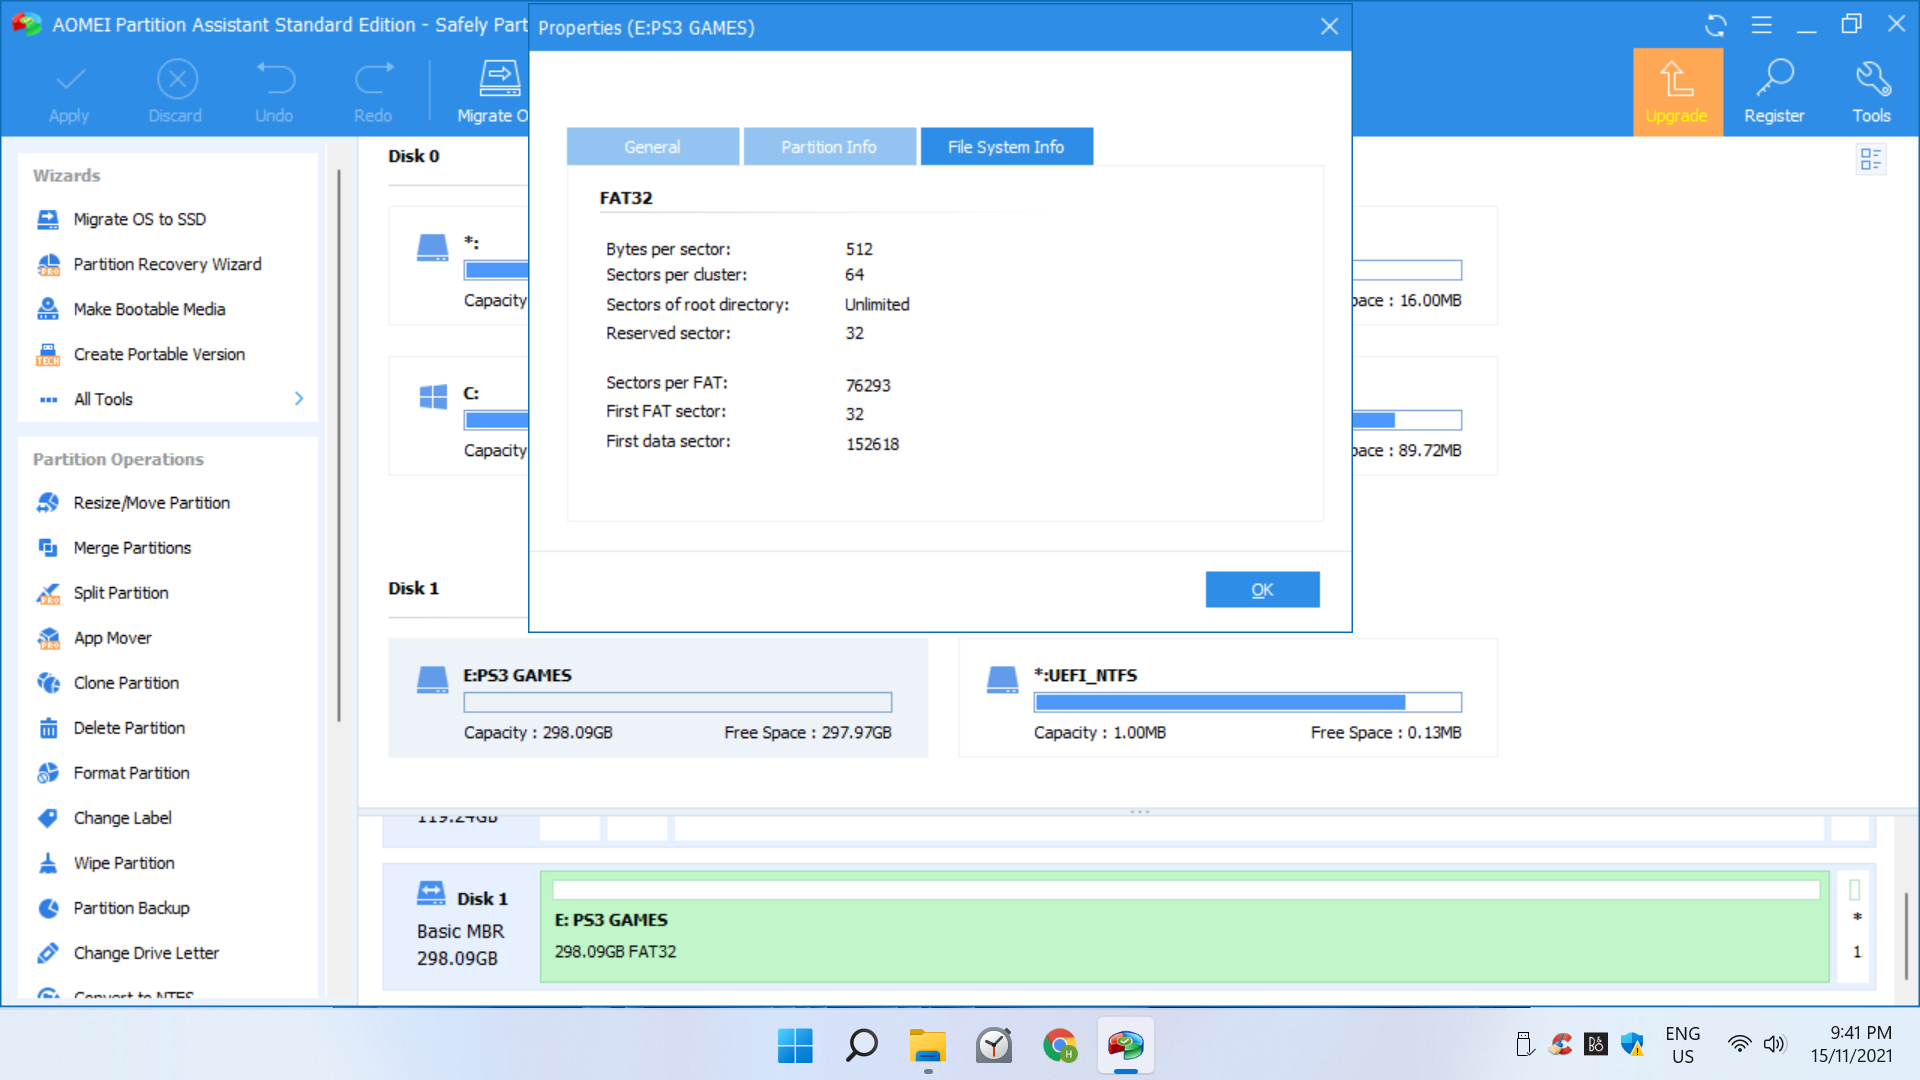Switch to the Partition Info tab
Screen dimensions: 1920x1080
click(829, 147)
